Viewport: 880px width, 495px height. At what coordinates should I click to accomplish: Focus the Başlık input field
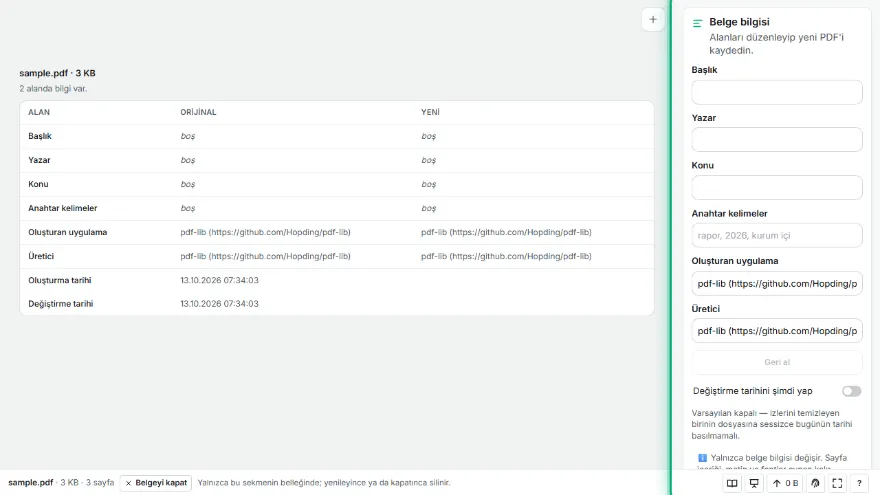777,92
